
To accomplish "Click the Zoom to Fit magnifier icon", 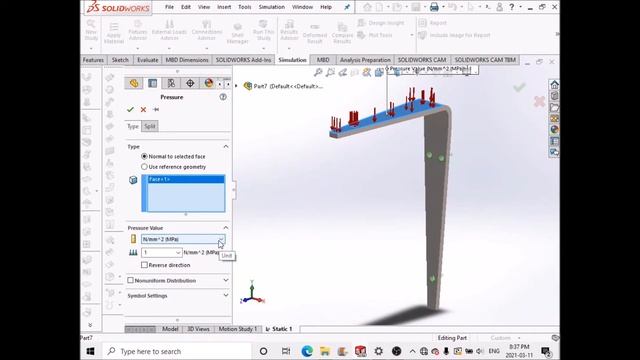I will 318,73.
